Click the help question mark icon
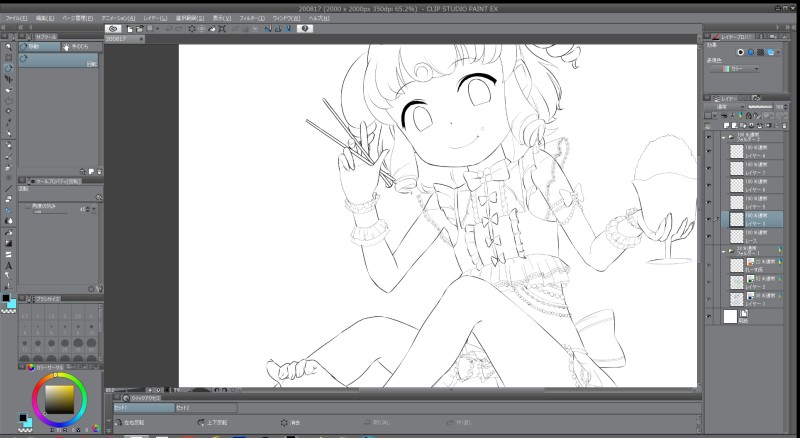 pos(305,29)
